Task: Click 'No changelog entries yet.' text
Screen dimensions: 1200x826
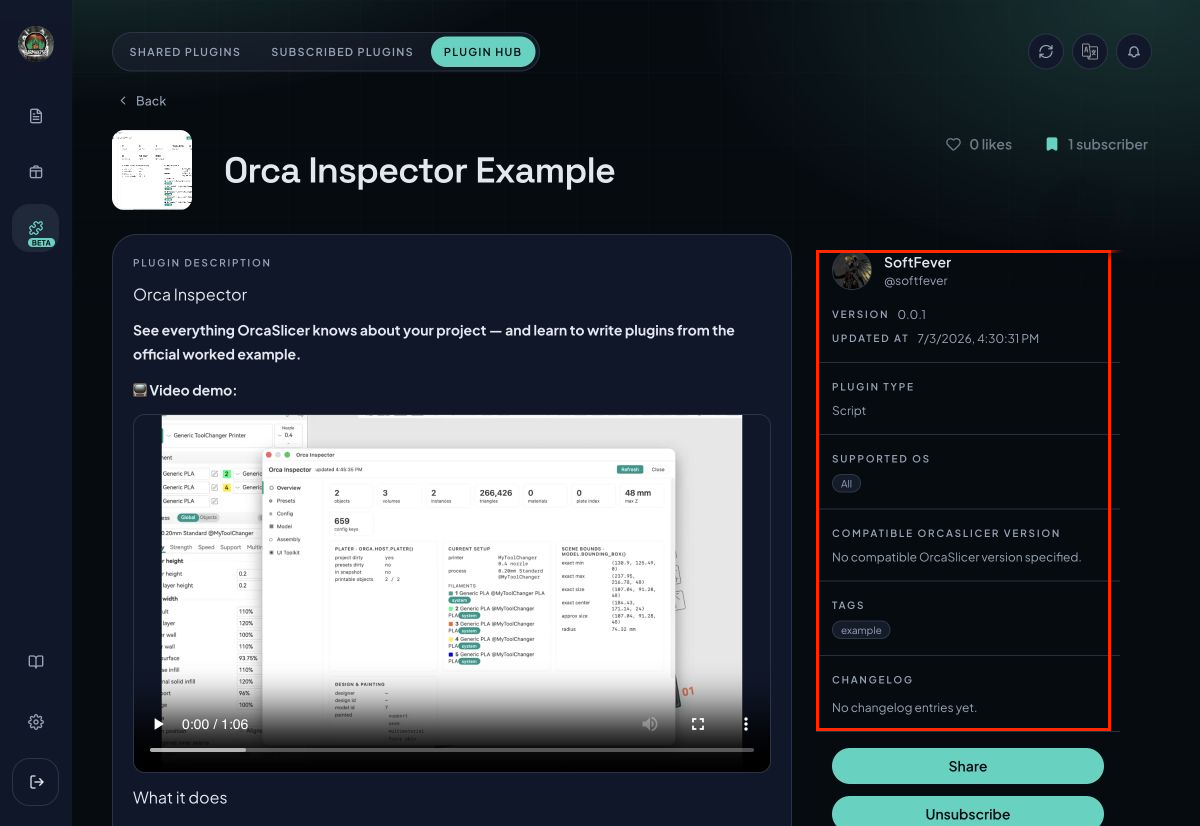Action: click(x=905, y=708)
